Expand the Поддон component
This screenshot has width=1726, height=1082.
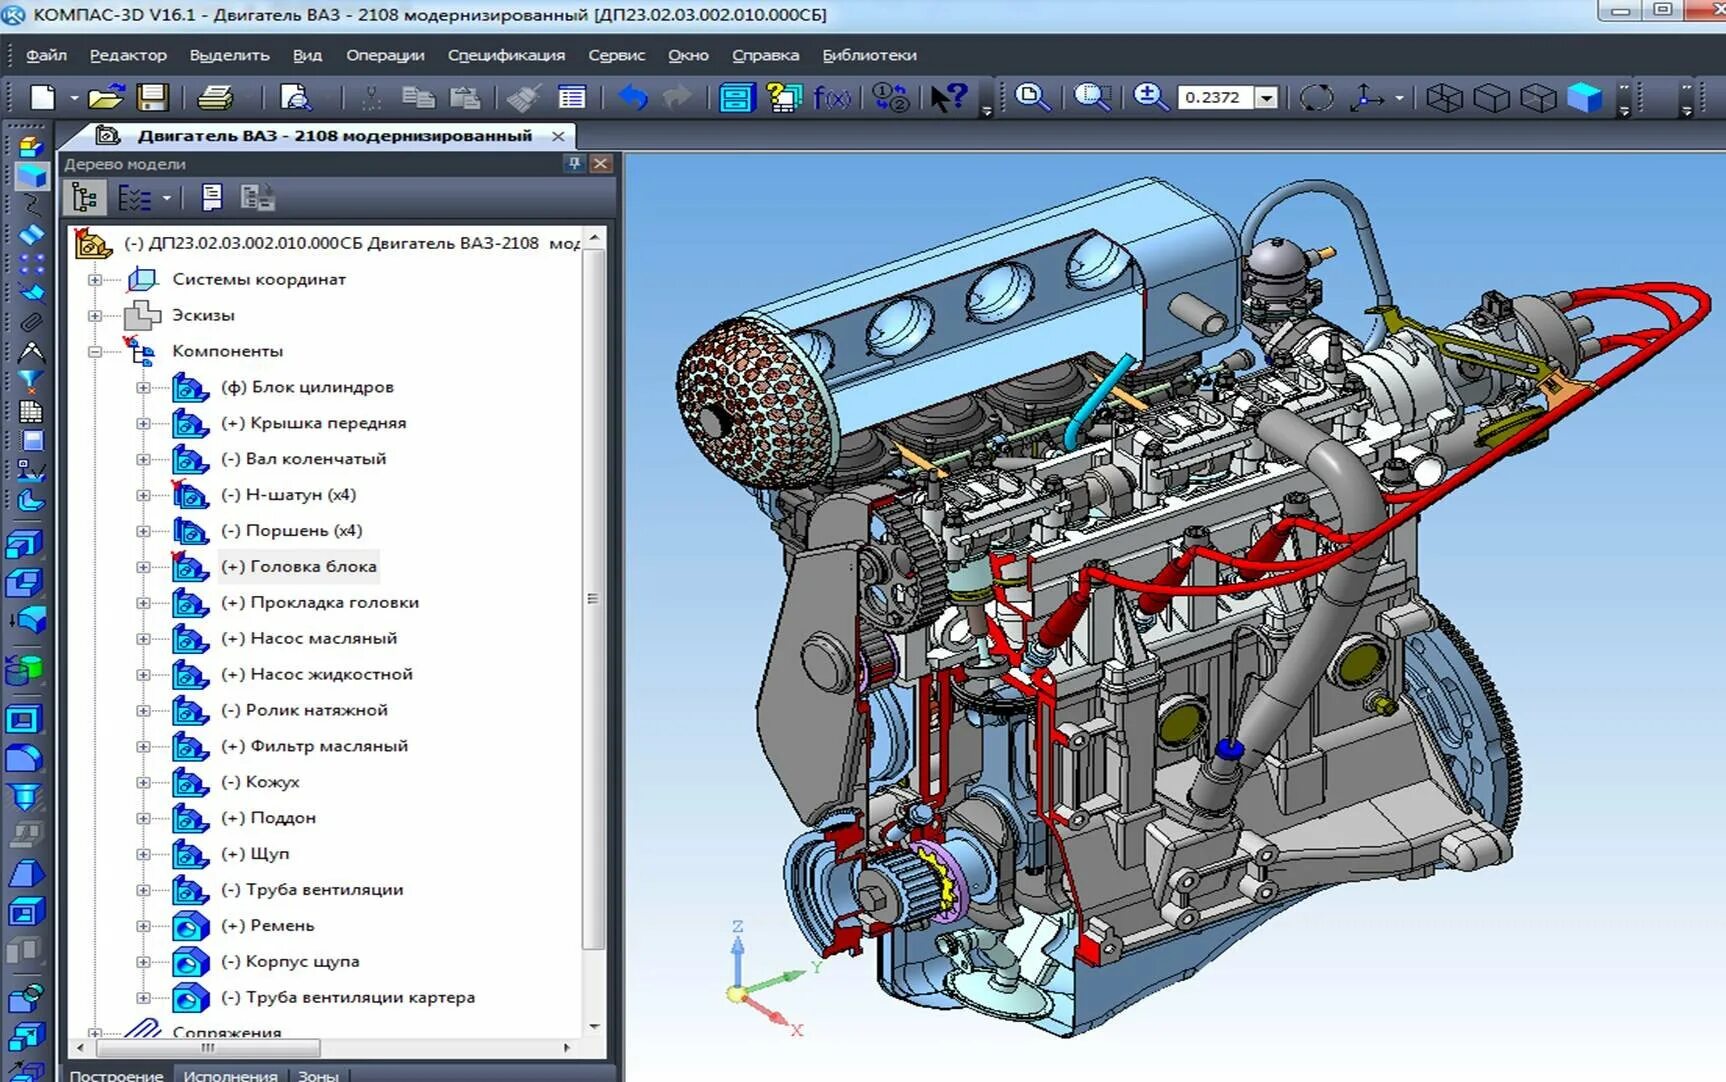click(143, 819)
